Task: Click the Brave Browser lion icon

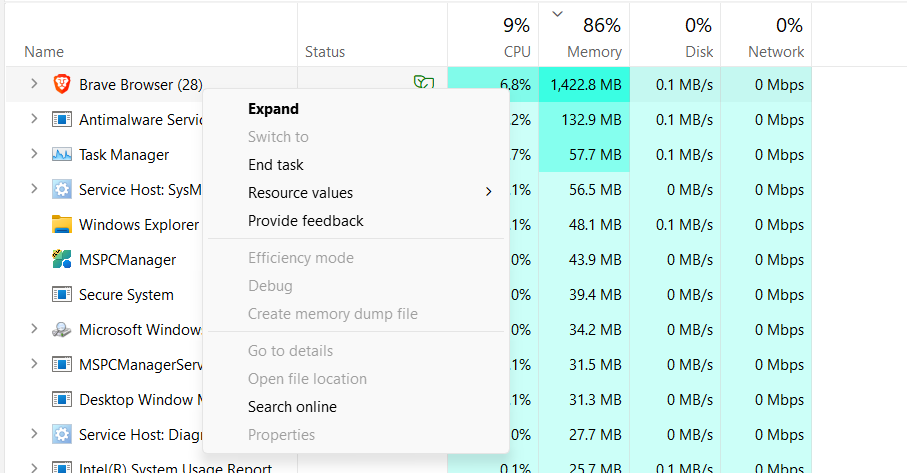Action: [x=62, y=85]
